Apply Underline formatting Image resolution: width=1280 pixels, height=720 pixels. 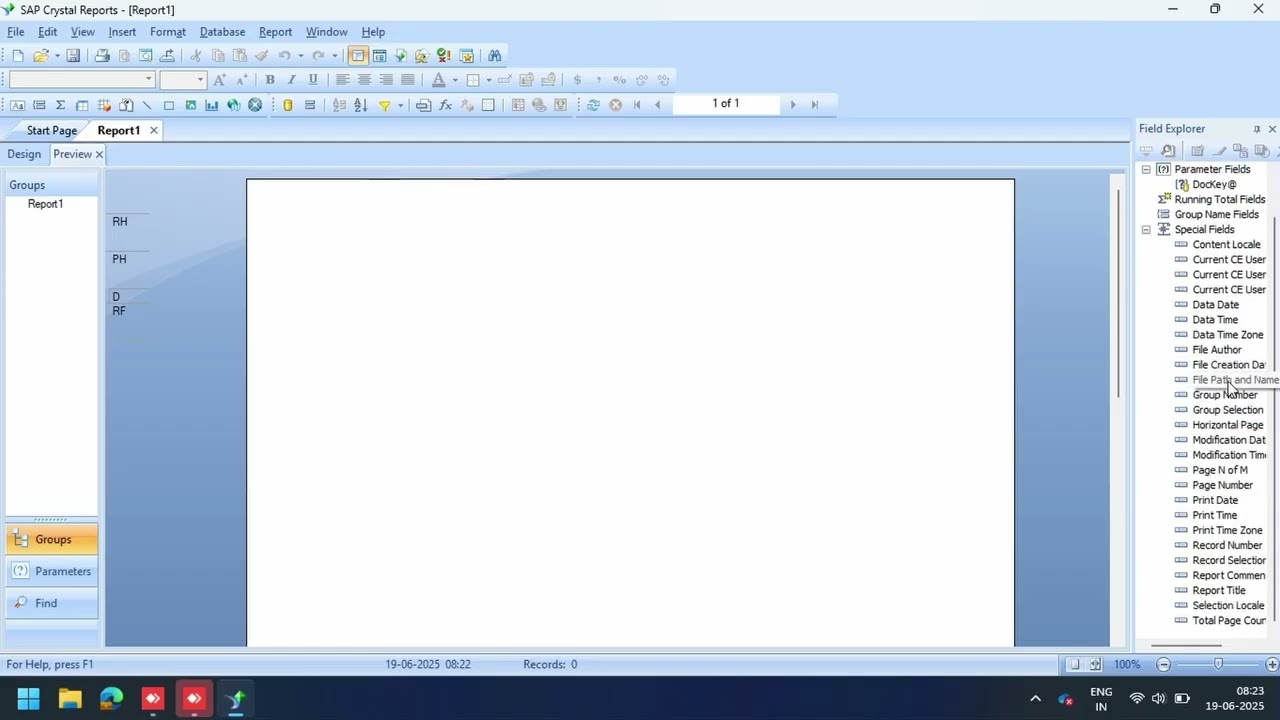pos(313,80)
